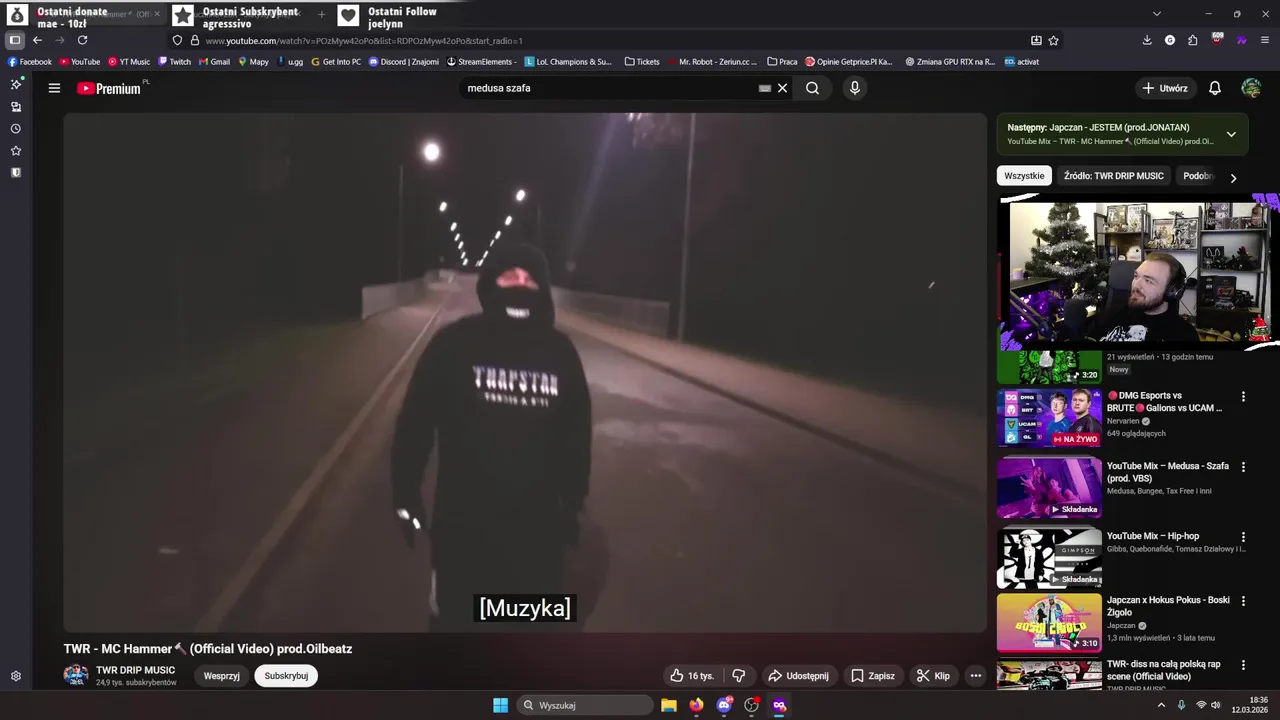
Task: Open options menu for DMG Esports video
Action: pos(1244,397)
